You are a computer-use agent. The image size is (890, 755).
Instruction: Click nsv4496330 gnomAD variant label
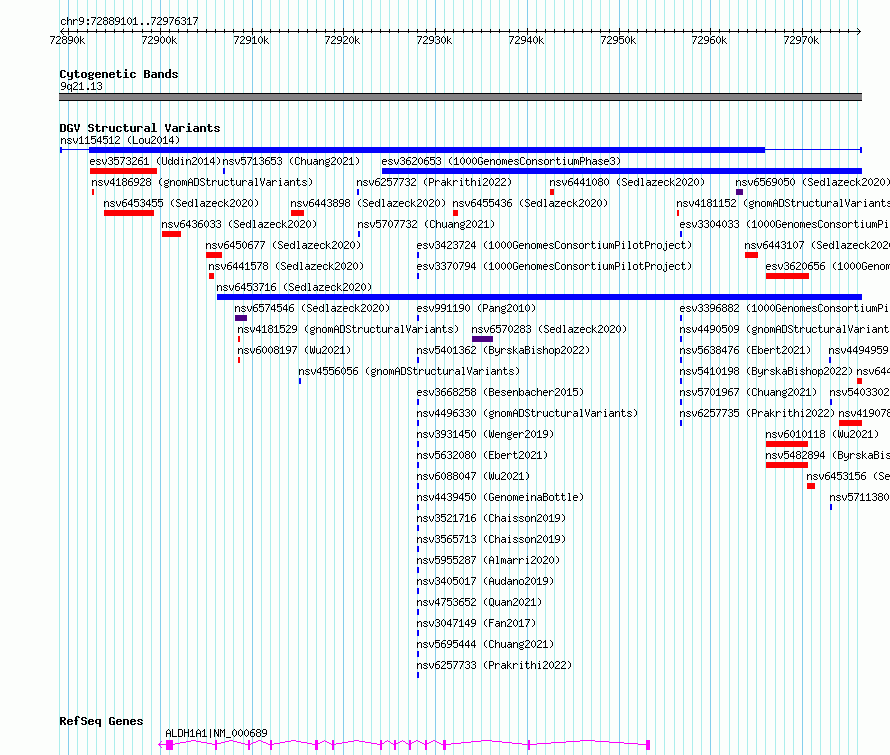pyautogui.click(x=527, y=413)
